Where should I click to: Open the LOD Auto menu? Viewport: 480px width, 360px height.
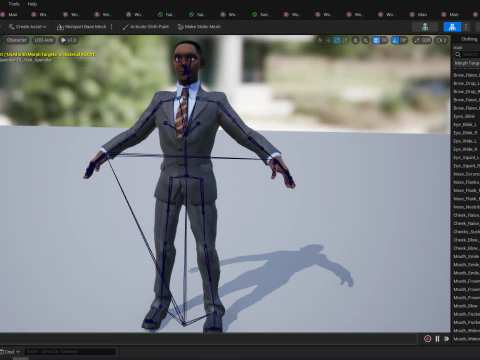coord(44,40)
